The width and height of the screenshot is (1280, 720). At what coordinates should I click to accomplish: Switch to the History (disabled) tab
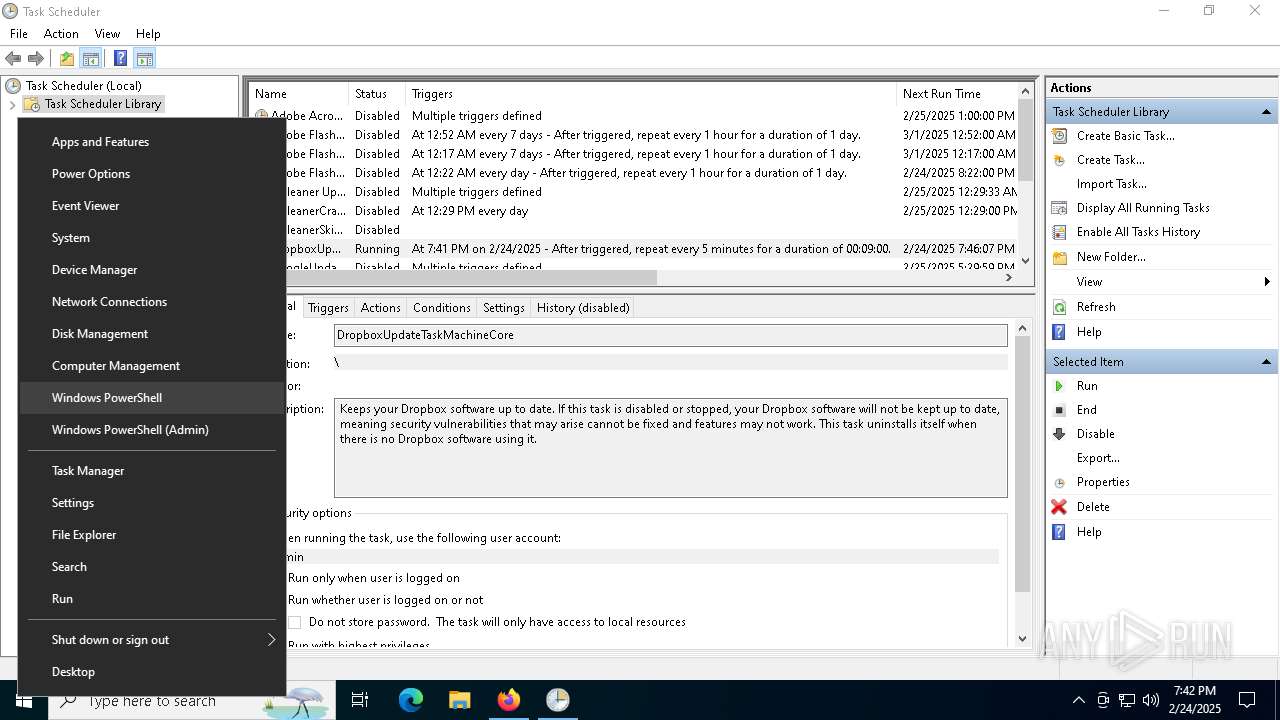point(583,308)
